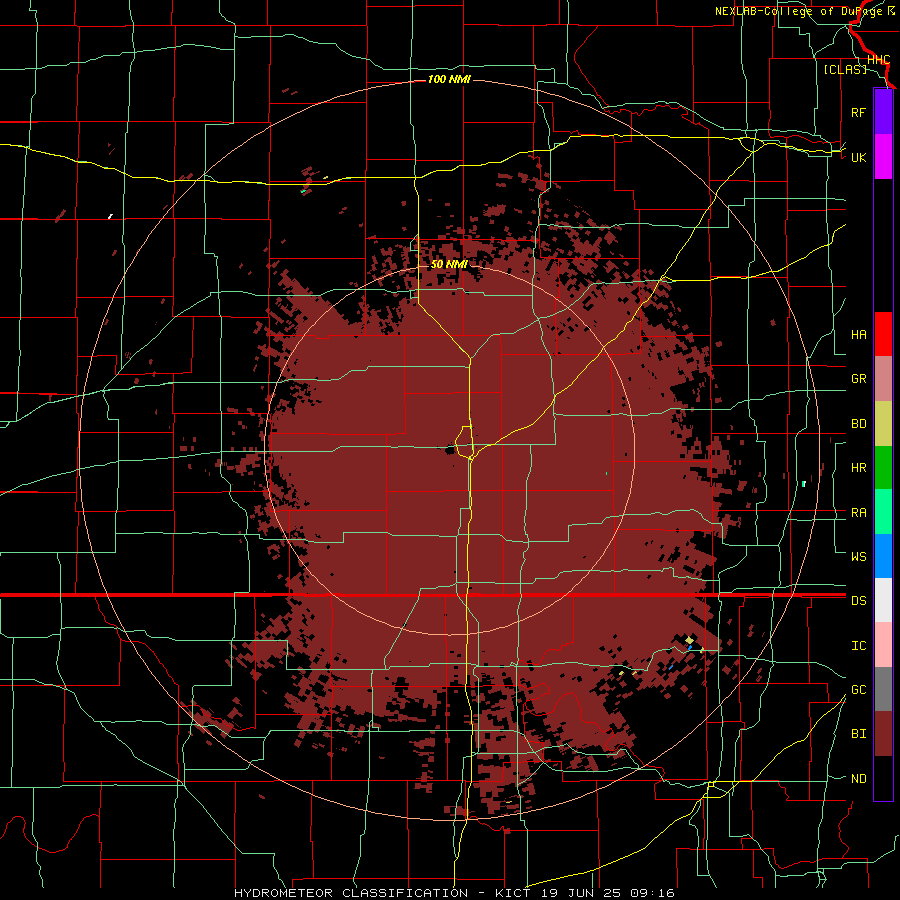Click the WS blue legend swatch
The height and width of the screenshot is (900, 900).
[883, 556]
